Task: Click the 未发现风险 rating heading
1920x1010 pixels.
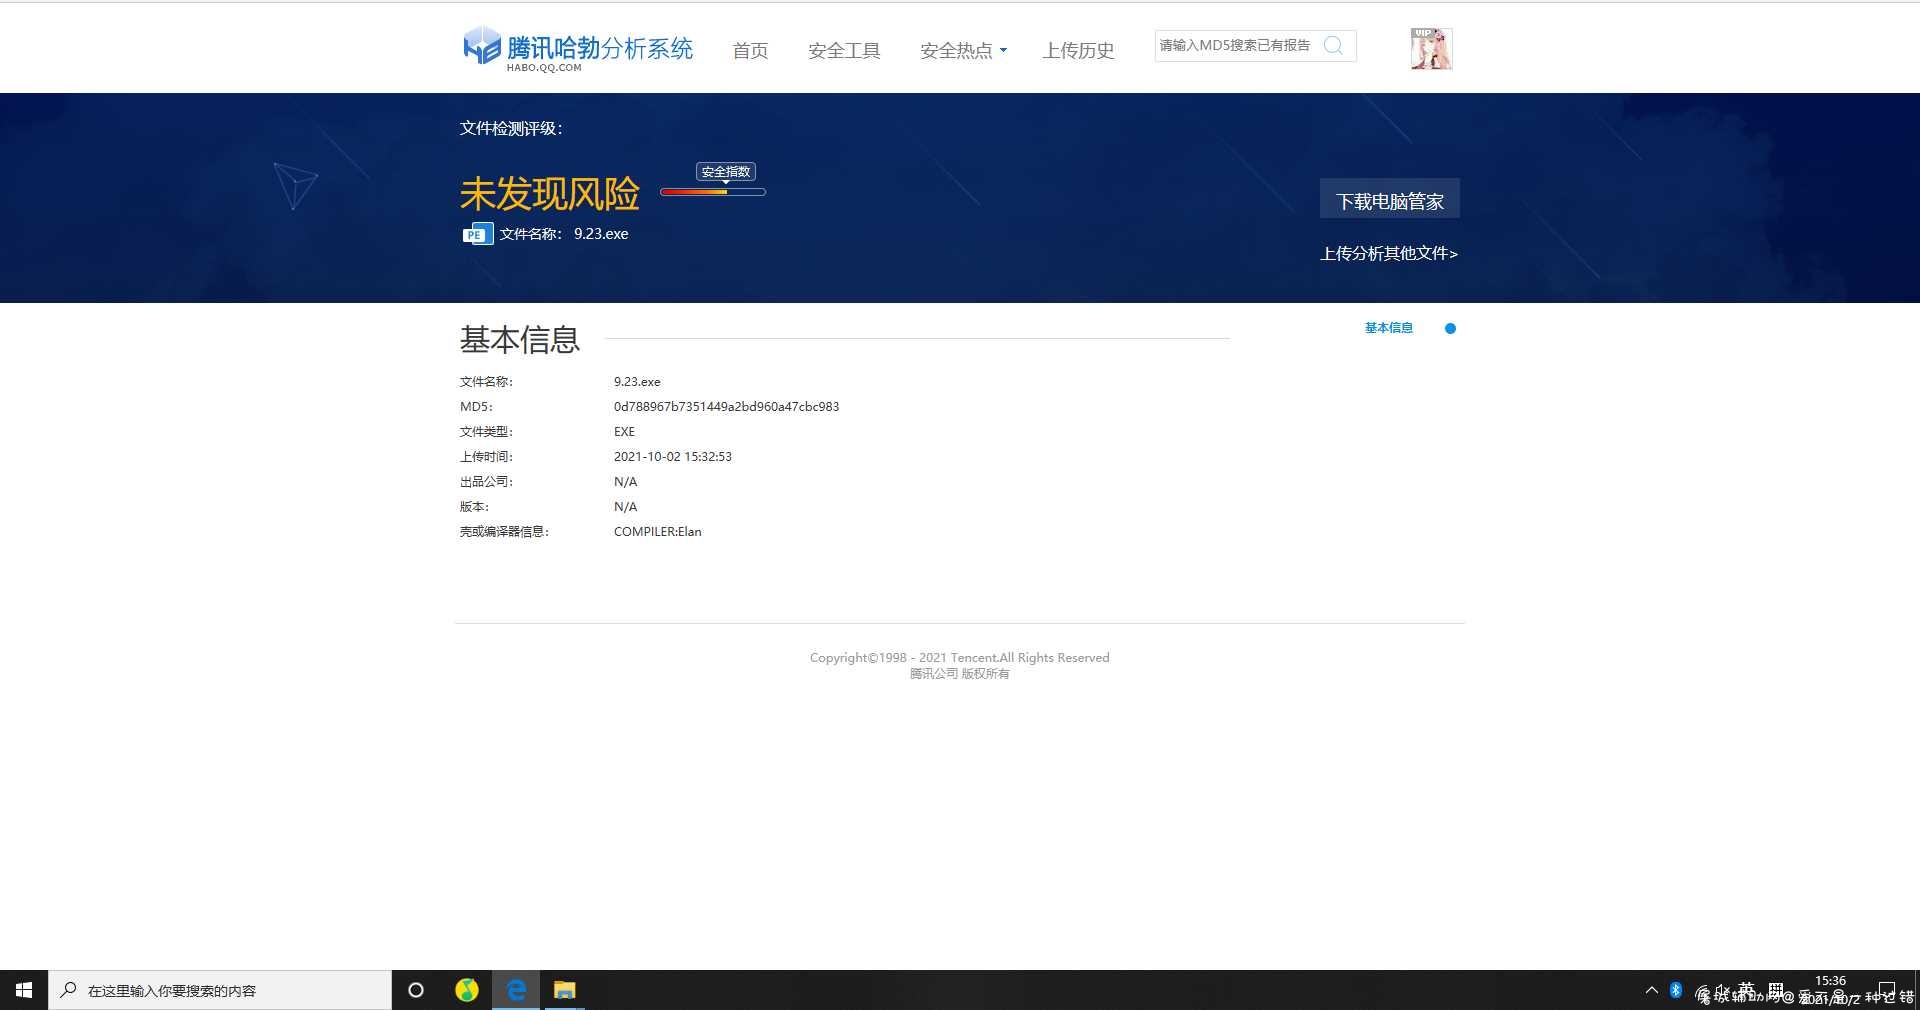Action: click(x=549, y=194)
